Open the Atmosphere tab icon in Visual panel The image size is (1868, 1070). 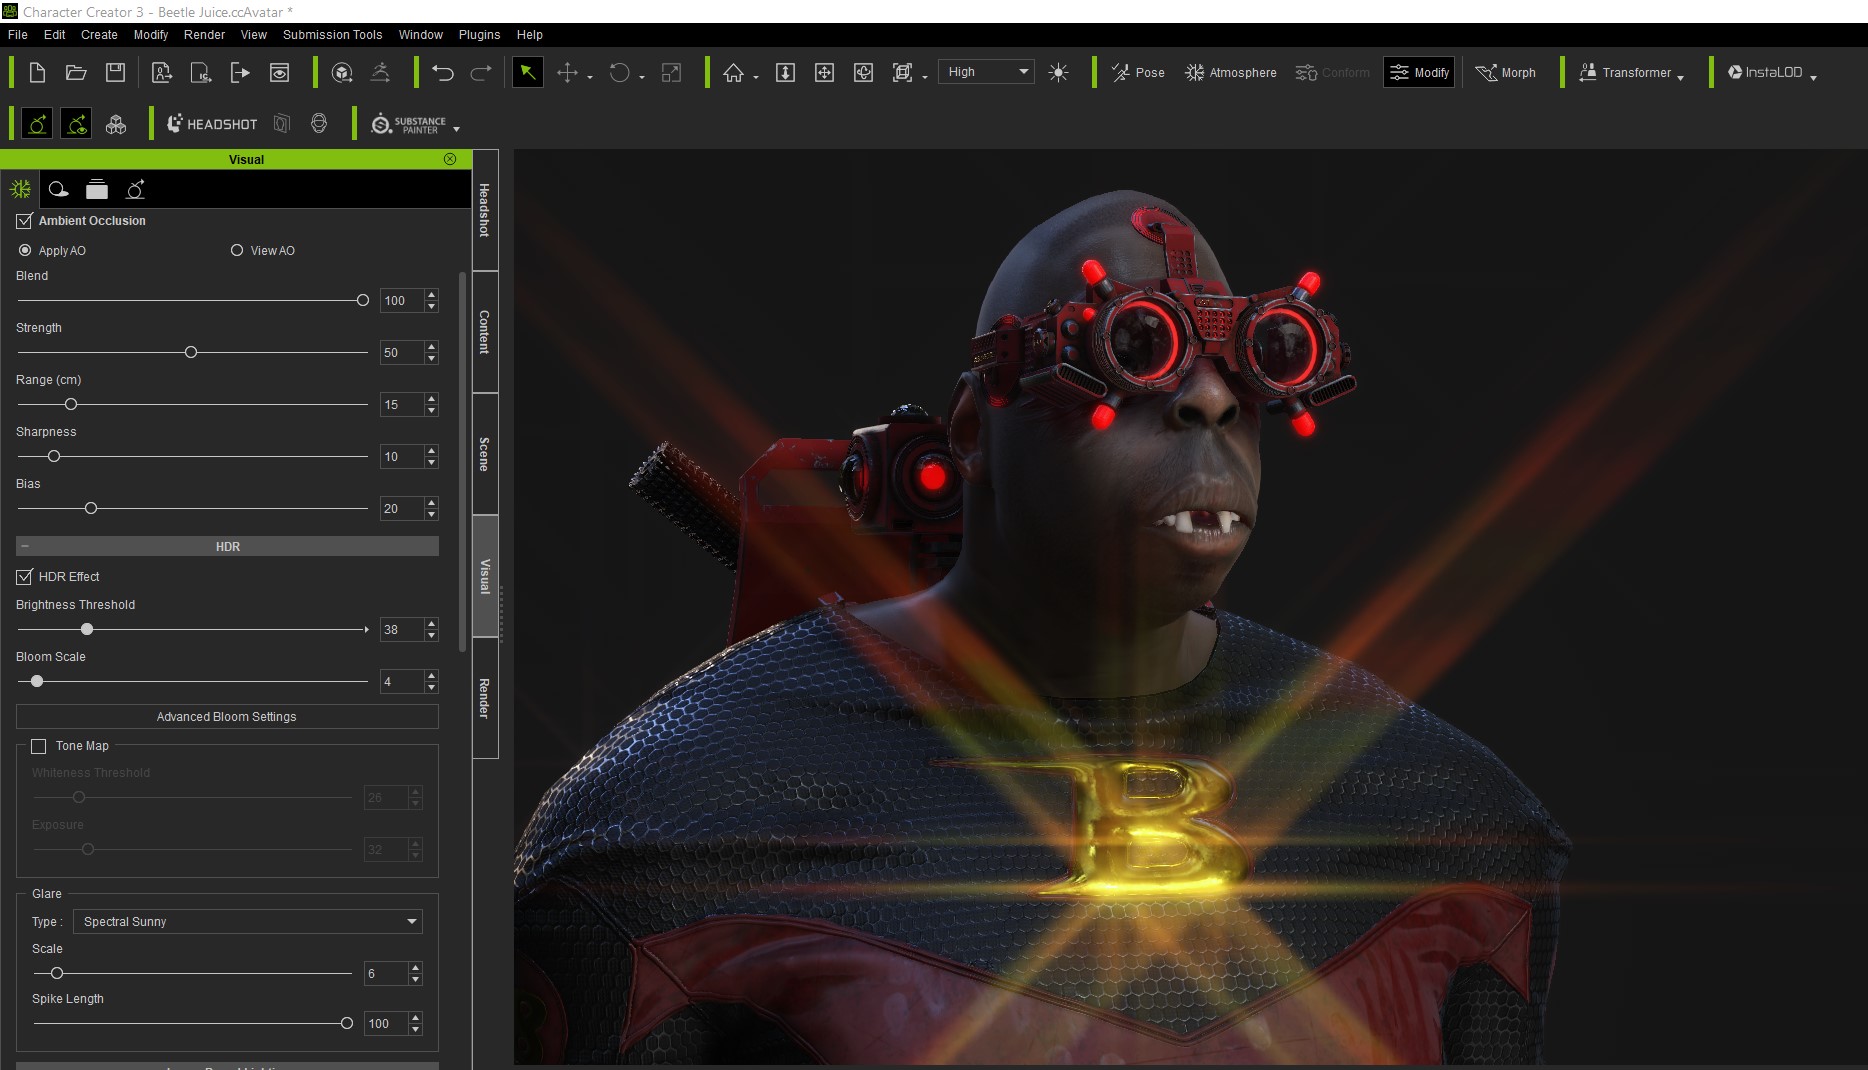[20, 189]
